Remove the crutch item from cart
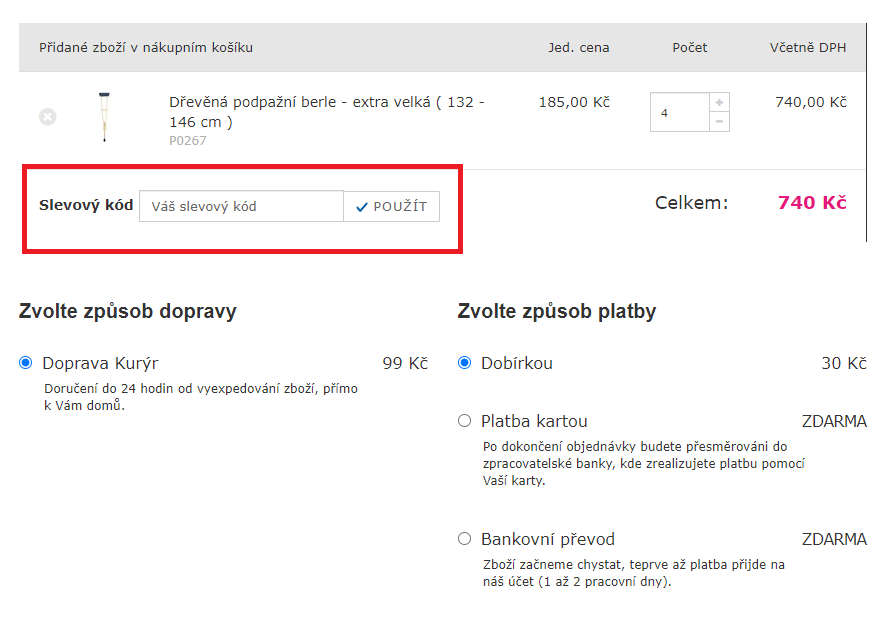Viewport: 886px width, 628px height. (47, 117)
